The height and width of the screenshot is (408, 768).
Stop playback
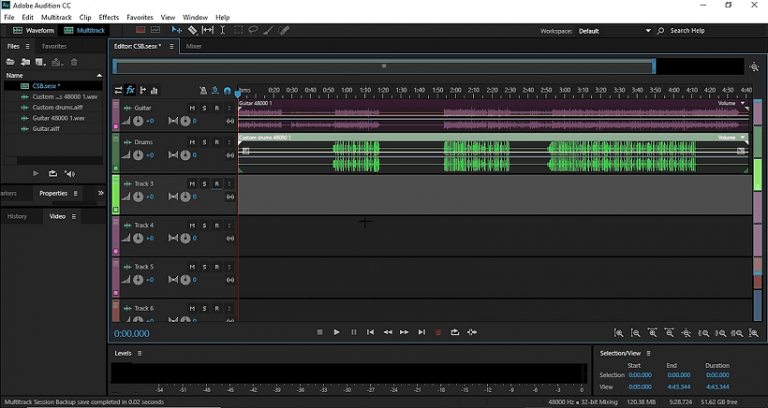[x=320, y=332]
